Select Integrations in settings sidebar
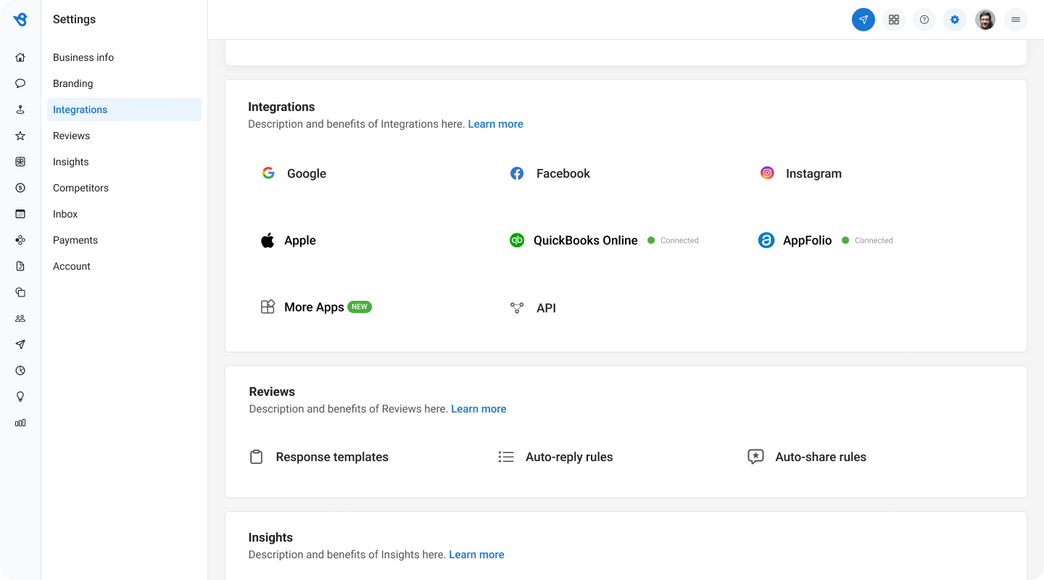 pyautogui.click(x=125, y=109)
